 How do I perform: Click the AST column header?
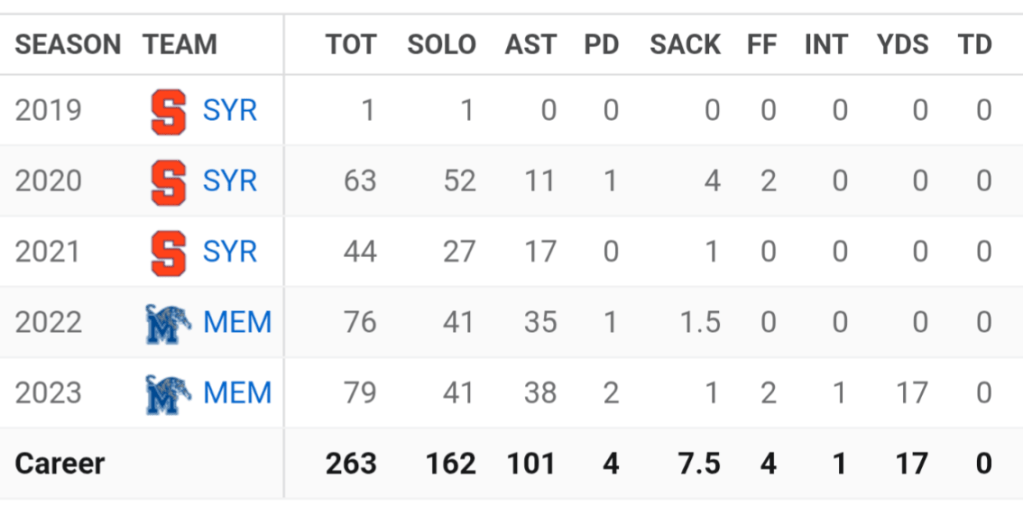[x=530, y=45]
